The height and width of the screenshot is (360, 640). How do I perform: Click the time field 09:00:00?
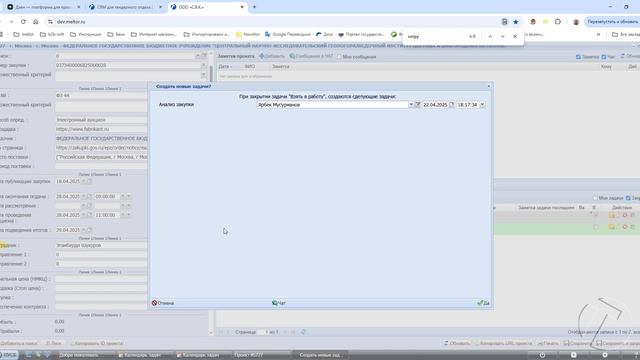click(x=107, y=196)
